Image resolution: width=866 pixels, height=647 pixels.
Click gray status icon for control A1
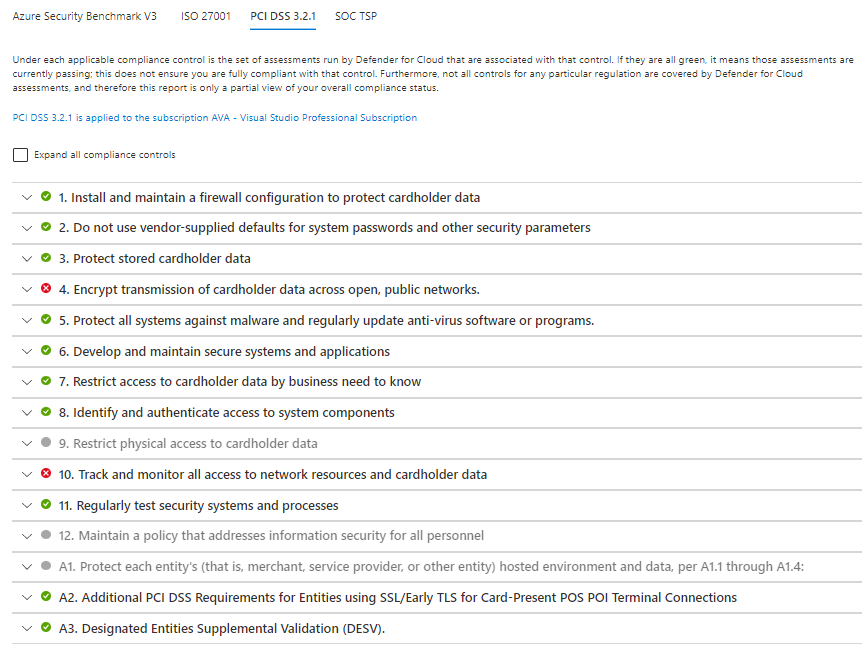pos(46,566)
